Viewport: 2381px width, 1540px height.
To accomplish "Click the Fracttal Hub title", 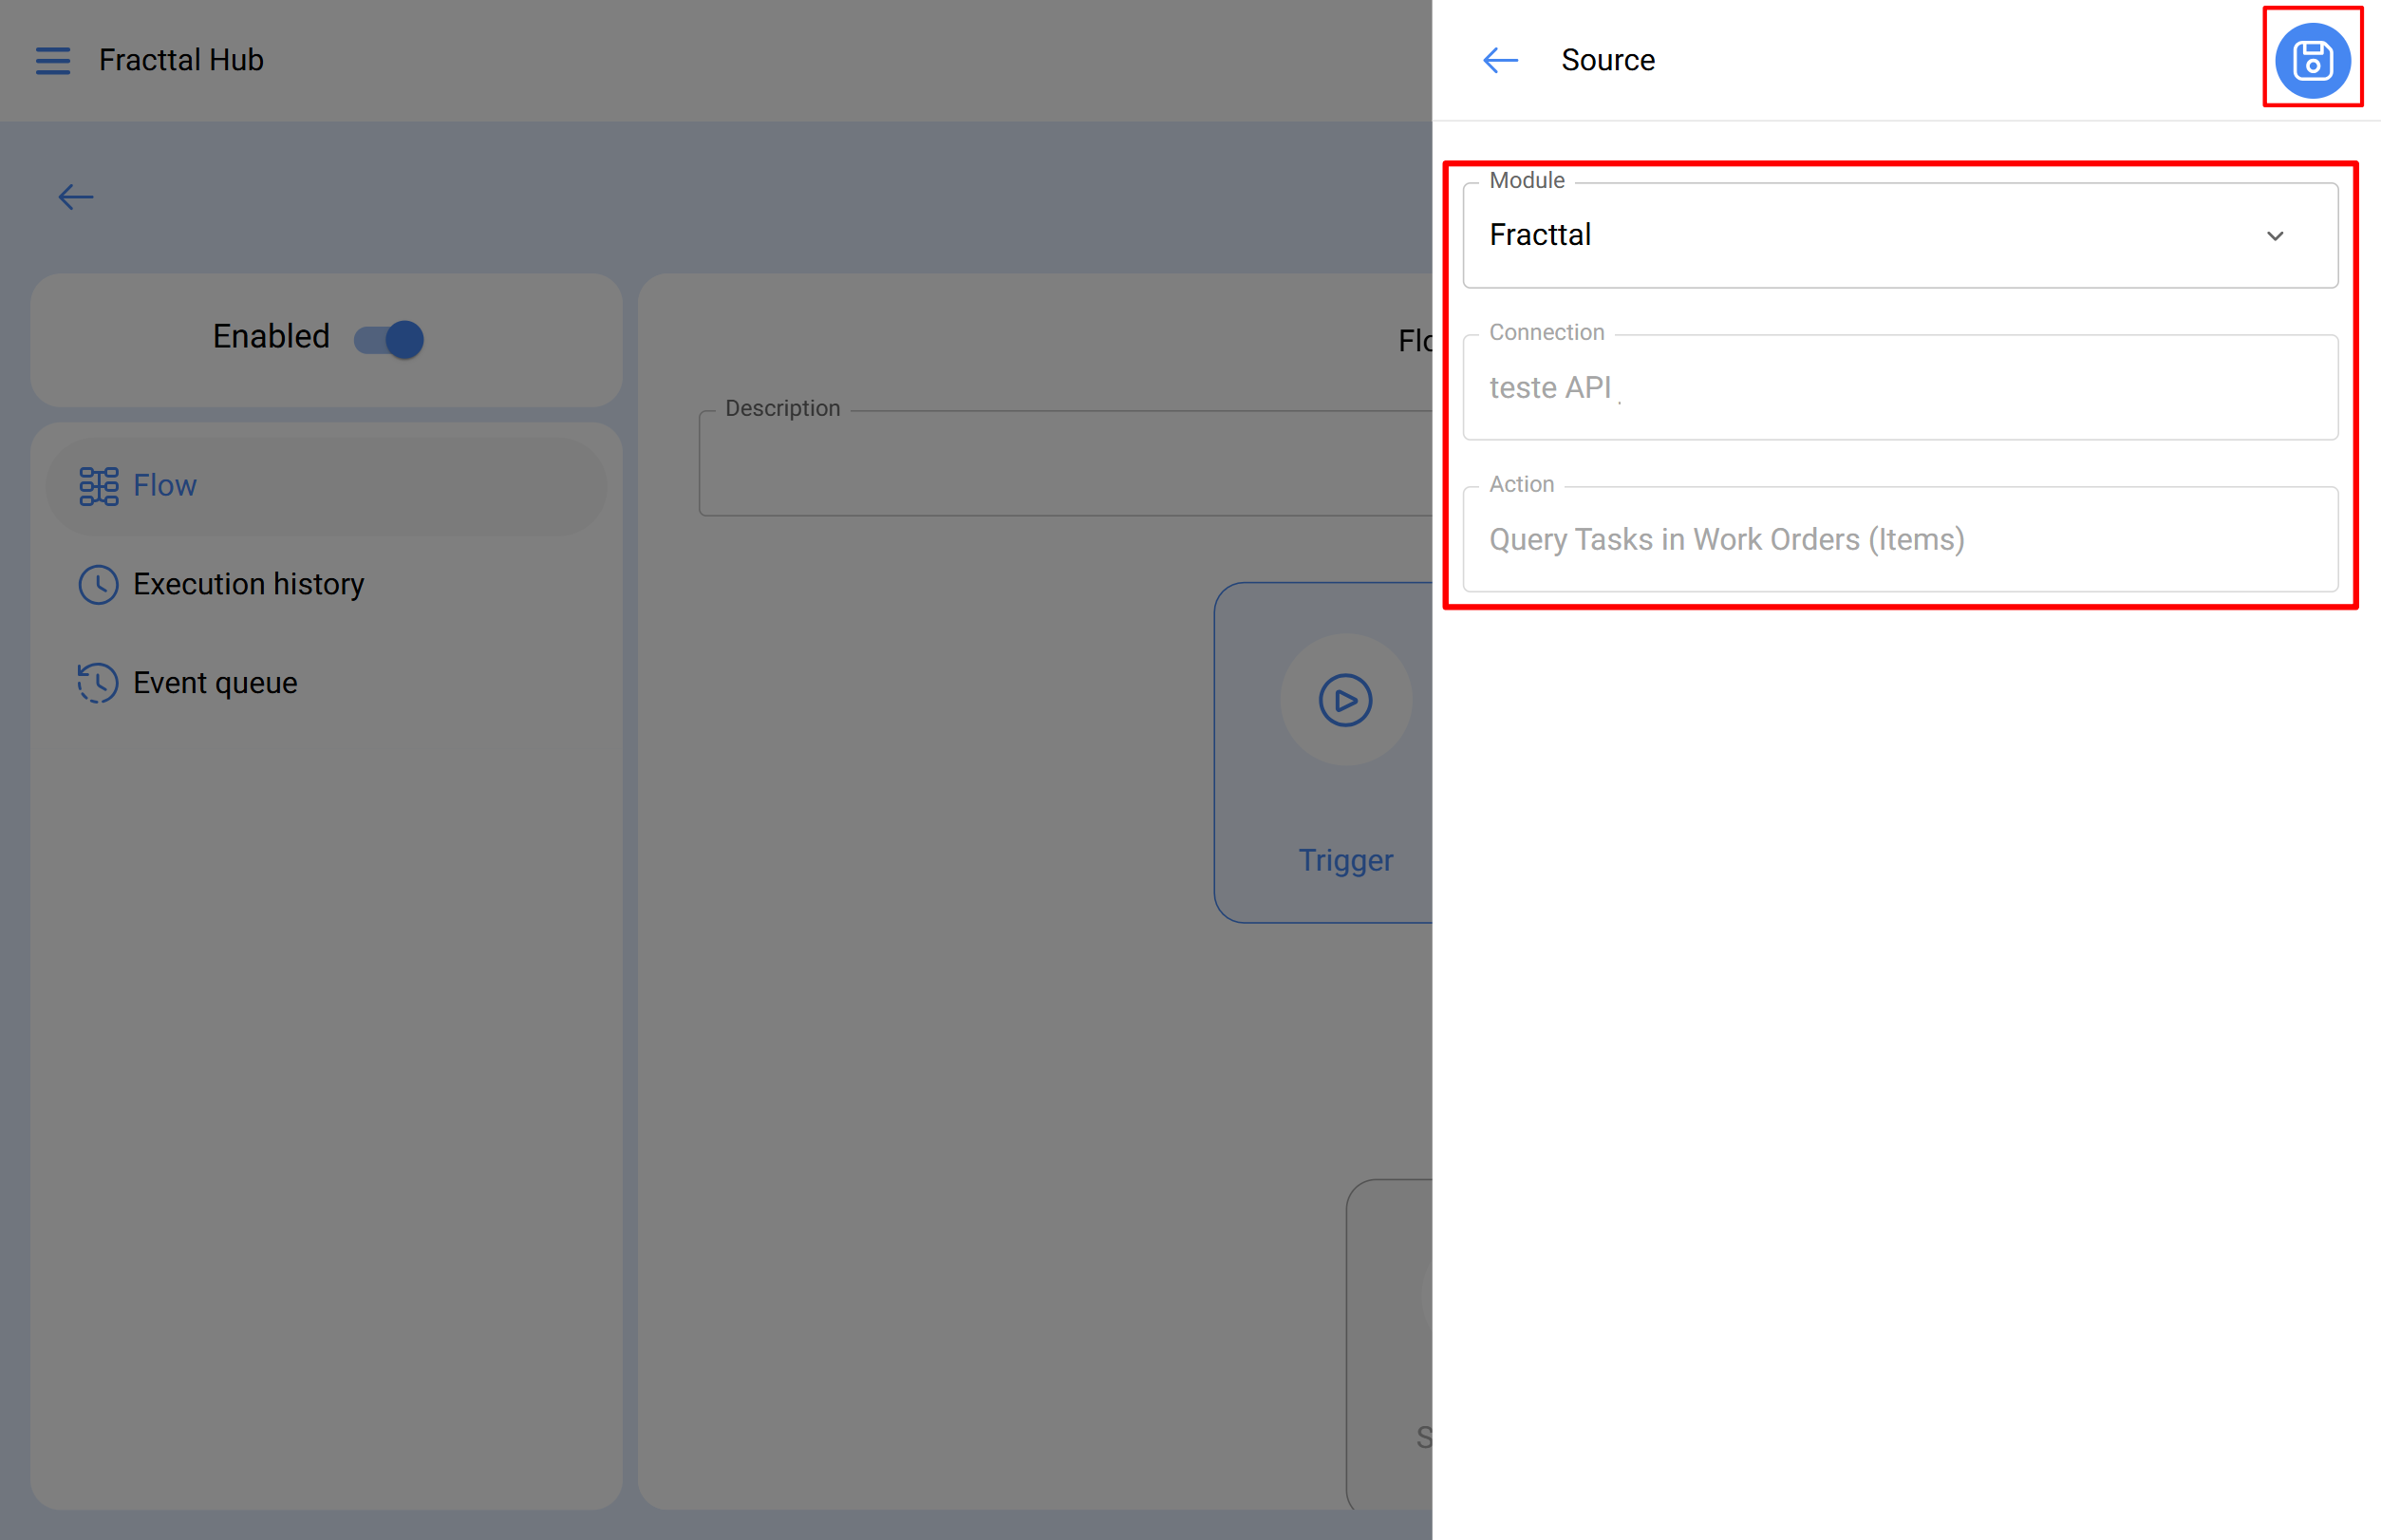I will point(181,60).
